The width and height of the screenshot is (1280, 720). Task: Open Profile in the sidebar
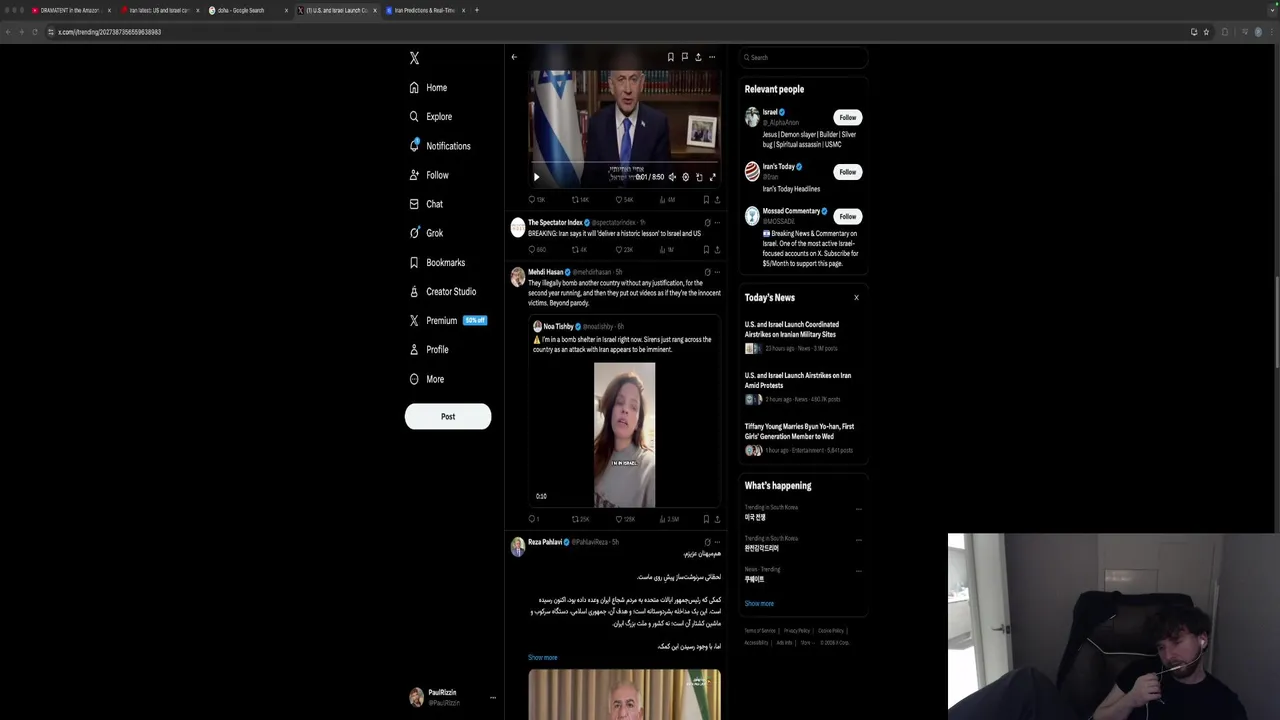click(429, 350)
